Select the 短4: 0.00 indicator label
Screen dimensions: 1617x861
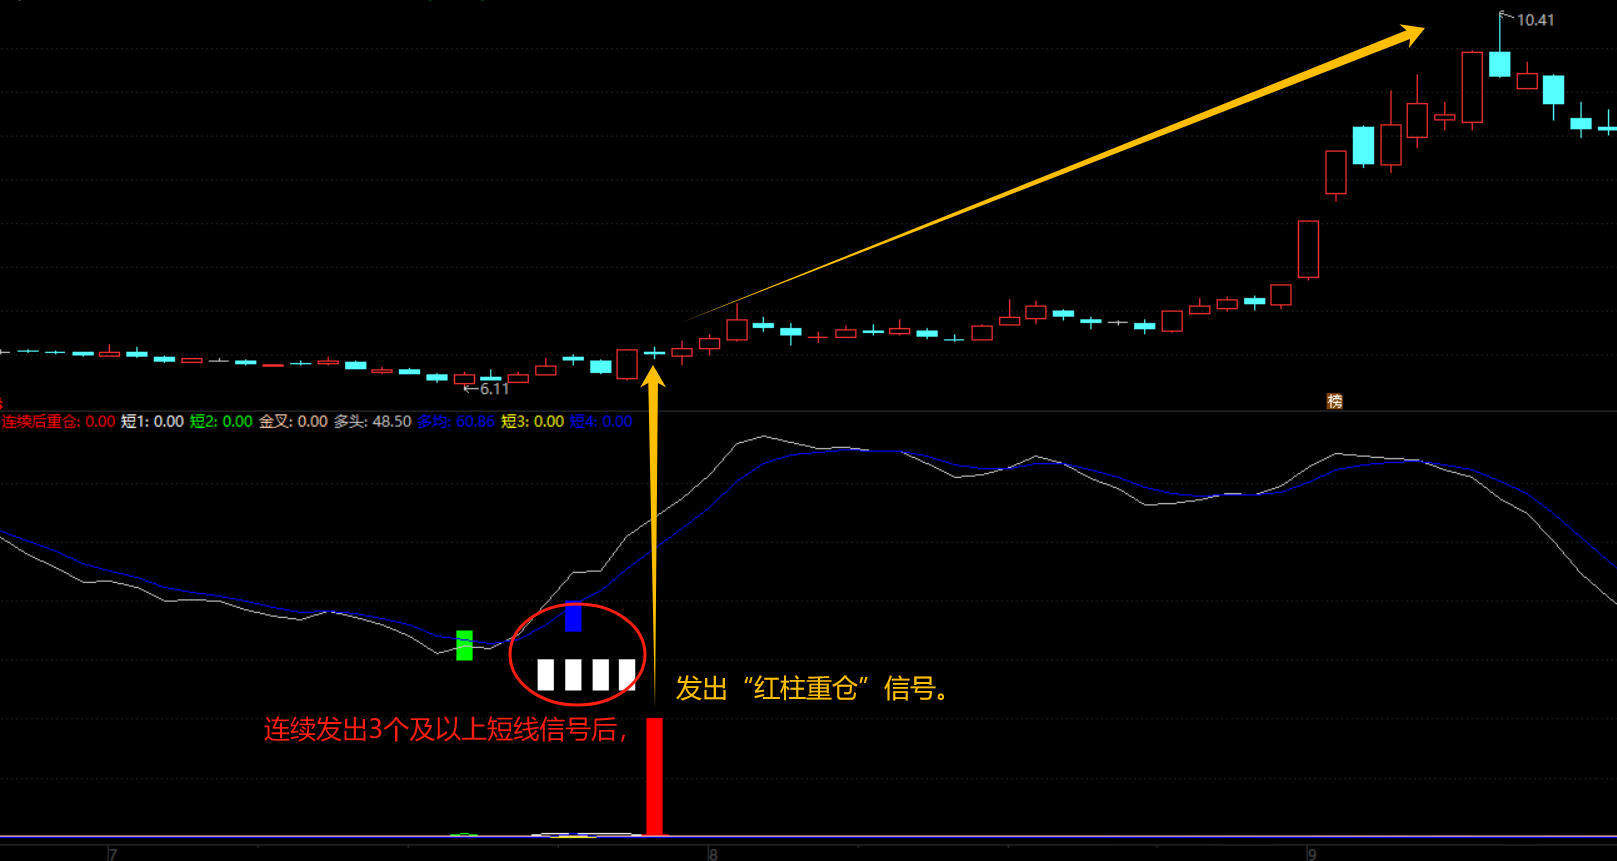click(601, 422)
